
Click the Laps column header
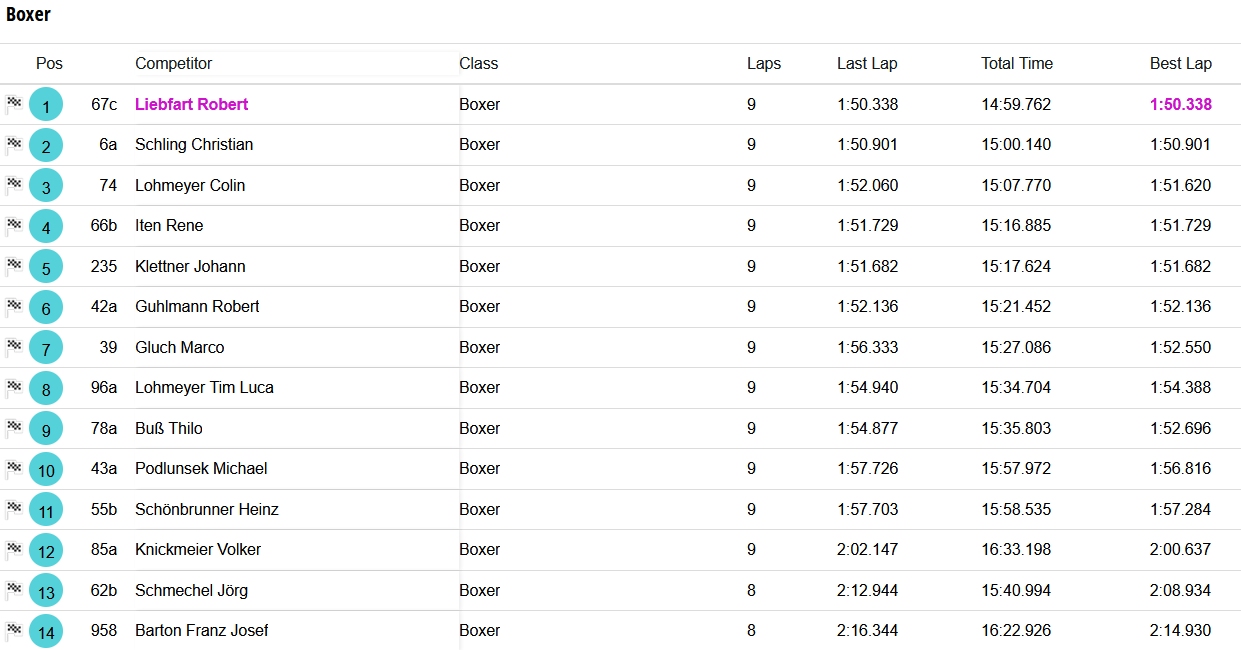pyautogui.click(x=764, y=63)
